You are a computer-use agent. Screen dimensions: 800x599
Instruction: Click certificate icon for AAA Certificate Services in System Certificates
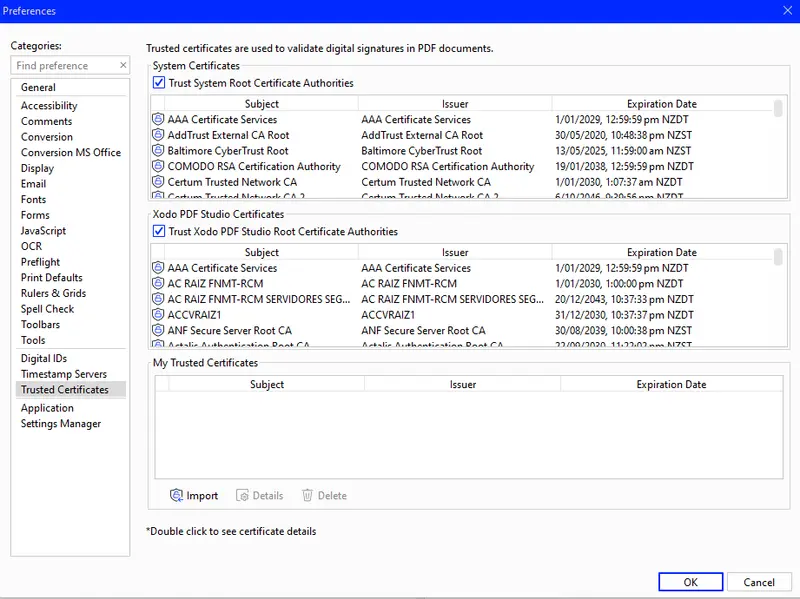(x=158, y=119)
